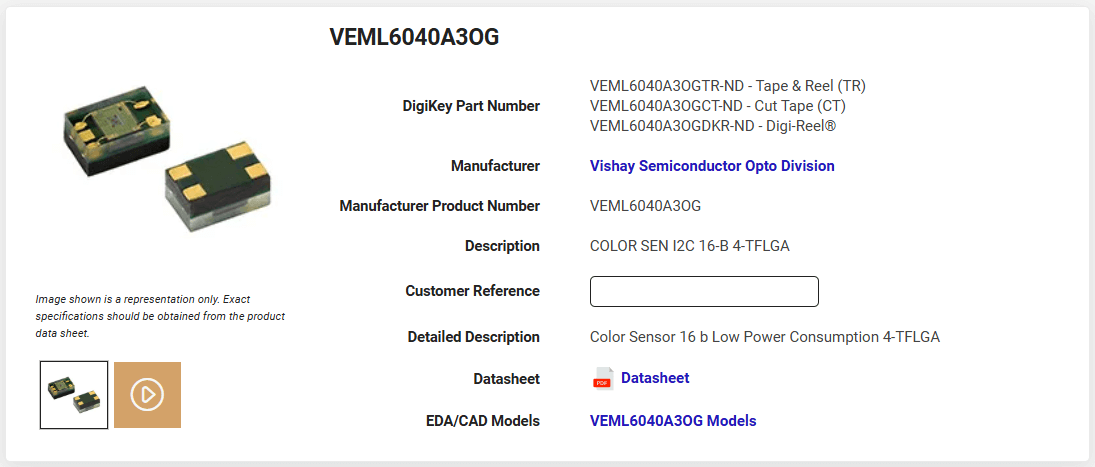
Task: Click the COLOR SEN I2C description text
Action: [690, 246]
